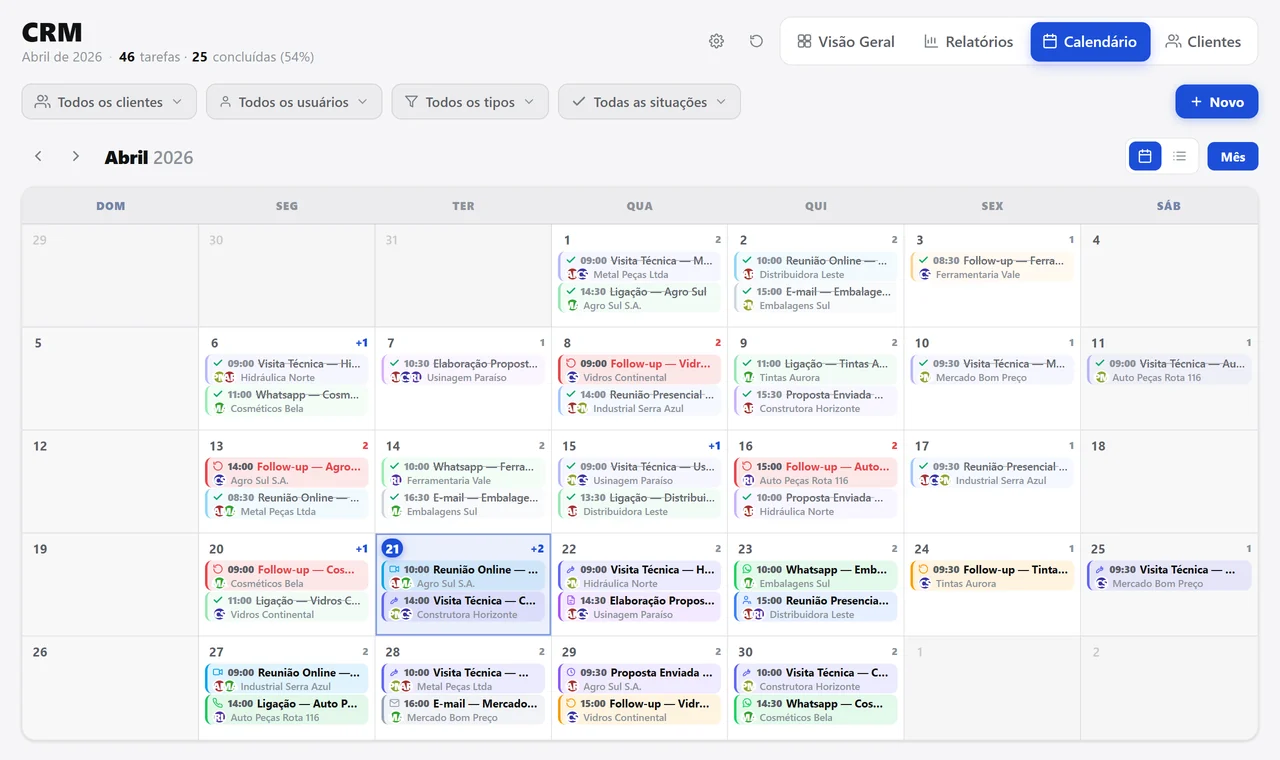
Task: Click checkmark on 14:00 Reunião Presencial day 8
Action: [x=571, y=395]
